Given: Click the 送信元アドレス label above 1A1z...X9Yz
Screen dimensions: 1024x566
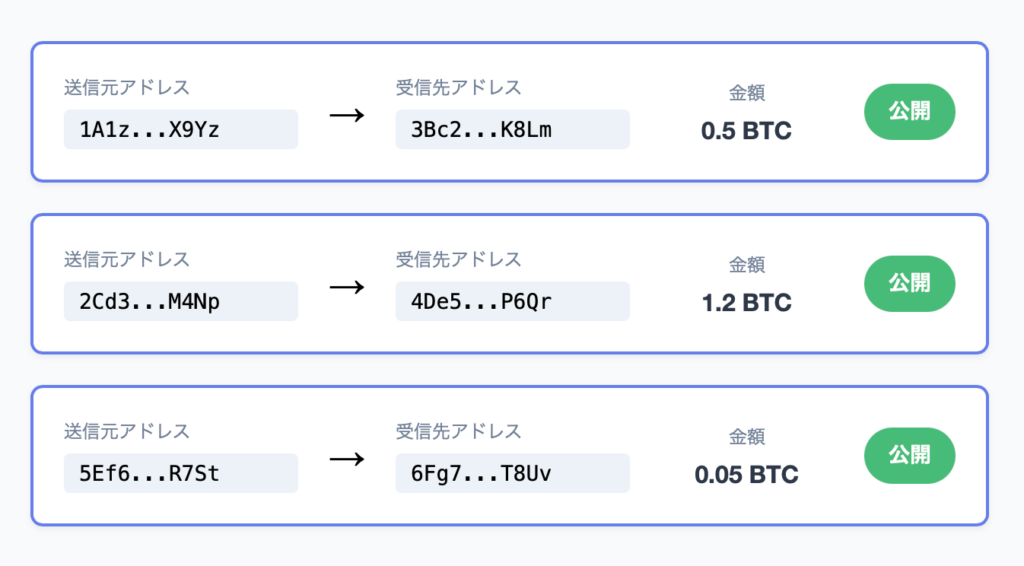Looking at the screenshot, I should point(127,88).
